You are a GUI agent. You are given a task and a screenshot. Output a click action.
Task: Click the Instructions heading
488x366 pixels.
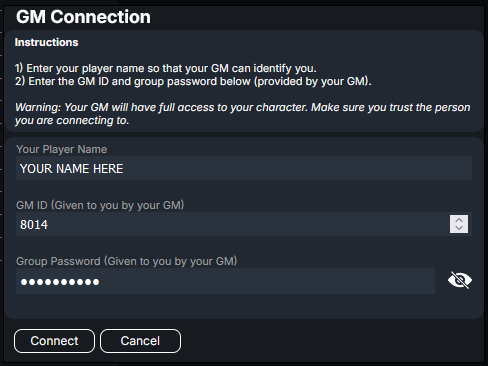click(47, 42)
